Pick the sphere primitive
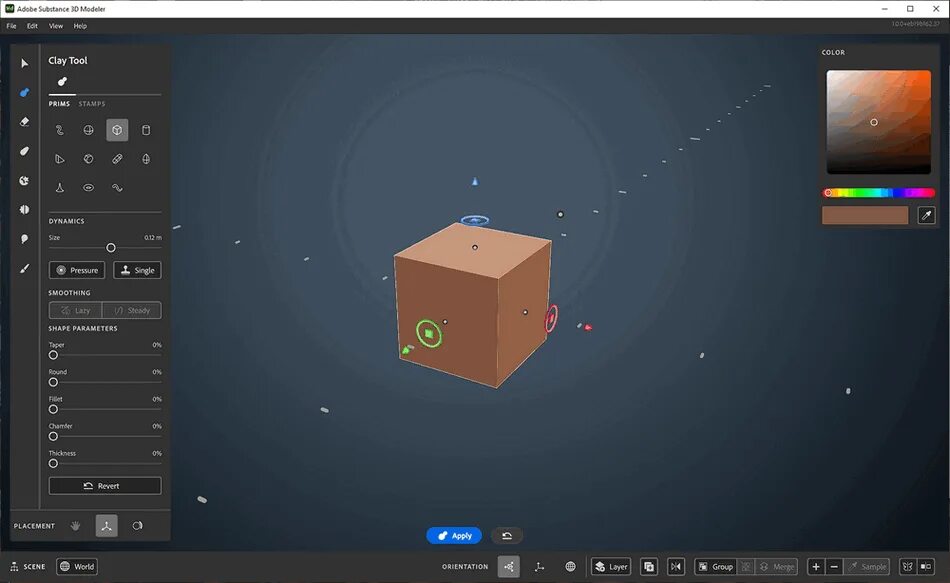The height and width of the screenshot is (583, 950). coord(88,130)
